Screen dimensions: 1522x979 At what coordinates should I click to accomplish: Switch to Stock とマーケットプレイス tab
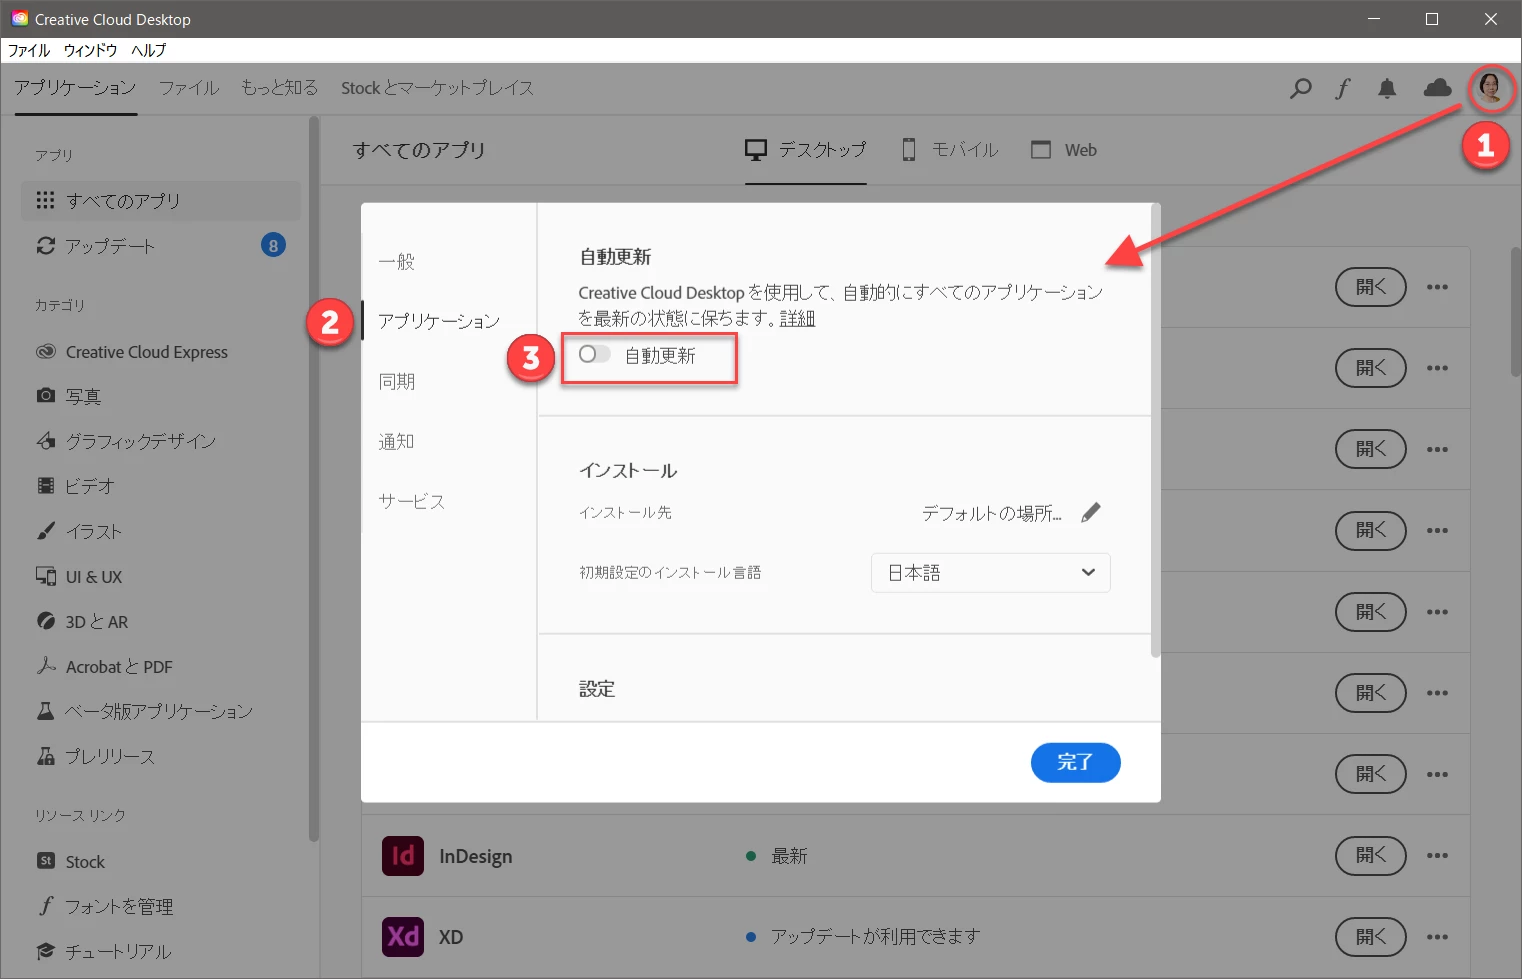pyautogui.click(x=437, y=88)
